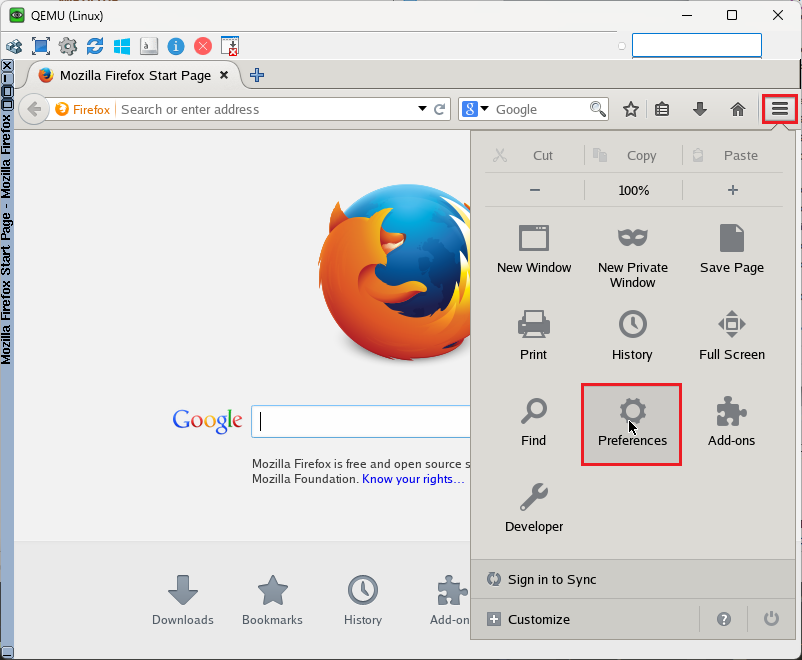Click Downloads shortcut on the start page
Viewport: 802px width, 660px height.
pyautogui.click(x=183, y=600)
